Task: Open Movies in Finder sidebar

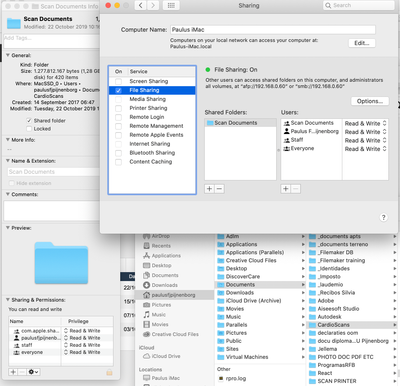Action: [156, 324]
